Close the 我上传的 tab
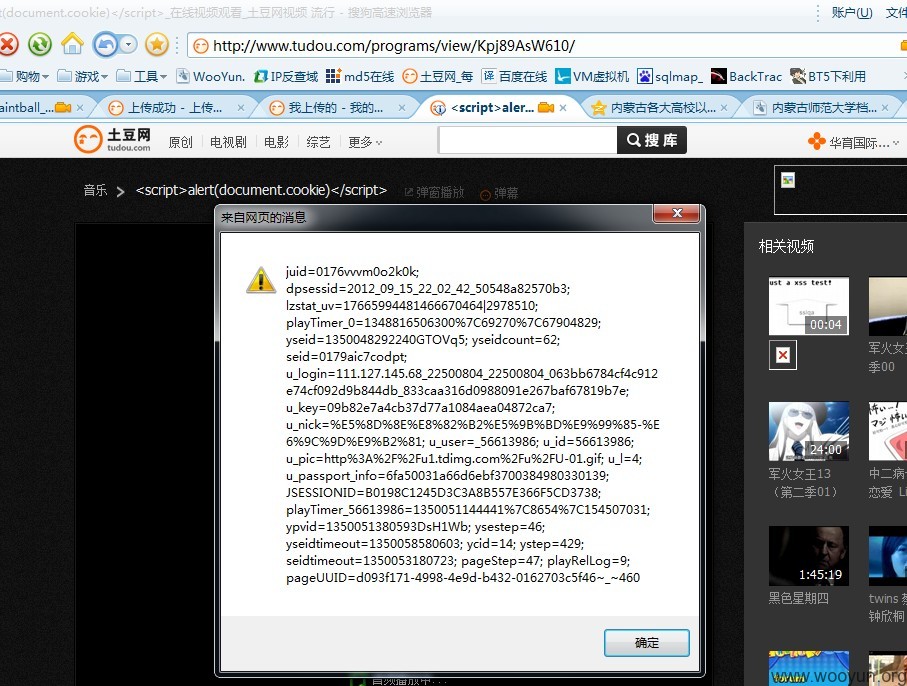This screenshot has height=686, width=907. pos(401,108)
